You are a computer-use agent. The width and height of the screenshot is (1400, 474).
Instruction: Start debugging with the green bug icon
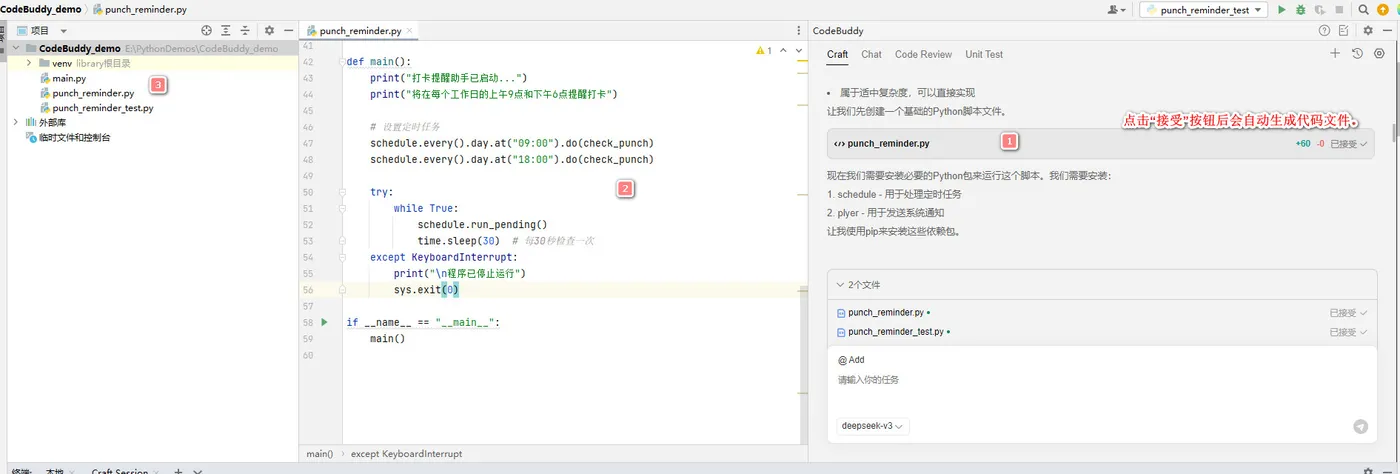(x=1301, y=9)
